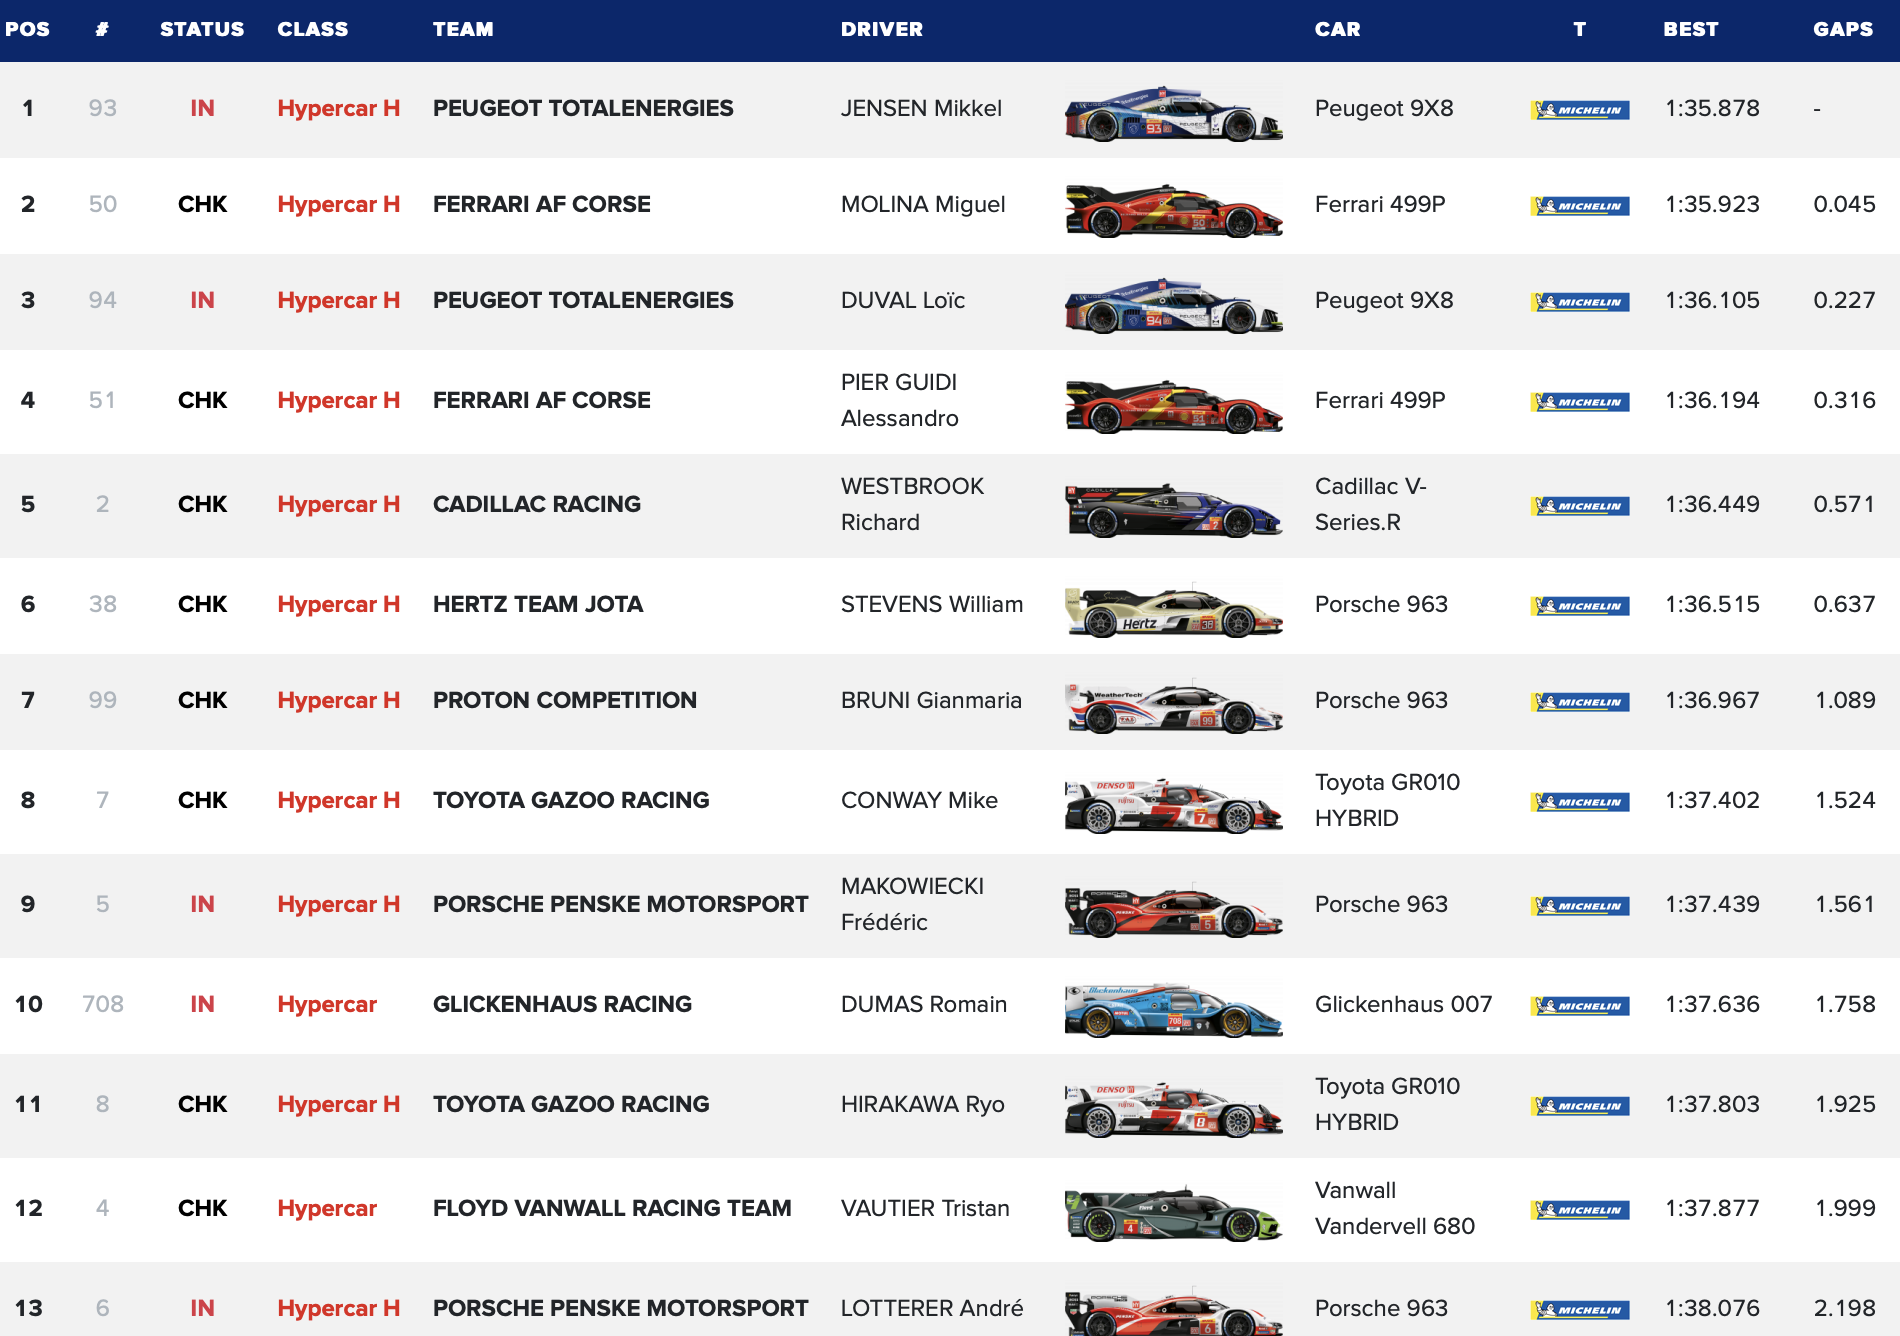
Task: Click Michelin logo in MAKOWIECKI Frédéric row
Action: coord(1580,906)
